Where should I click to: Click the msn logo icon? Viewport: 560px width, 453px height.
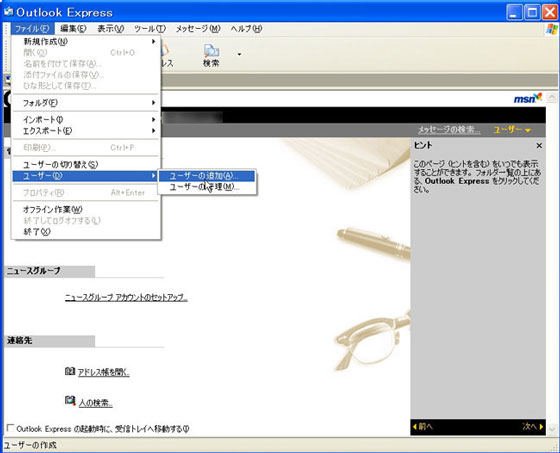point(528,98)
